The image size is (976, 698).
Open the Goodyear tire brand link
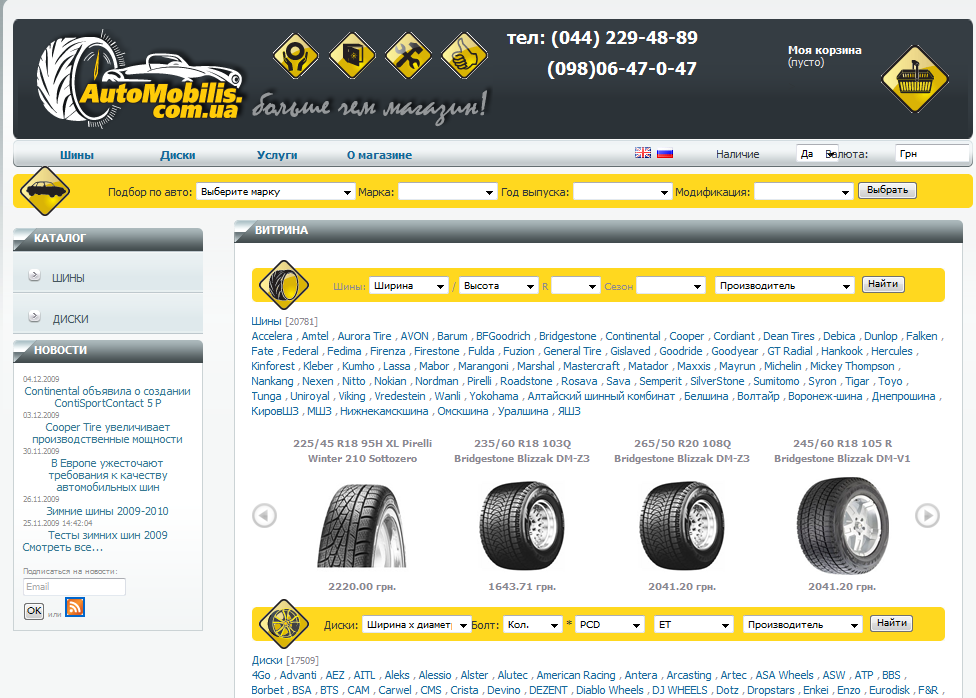[x=734, y=351]
